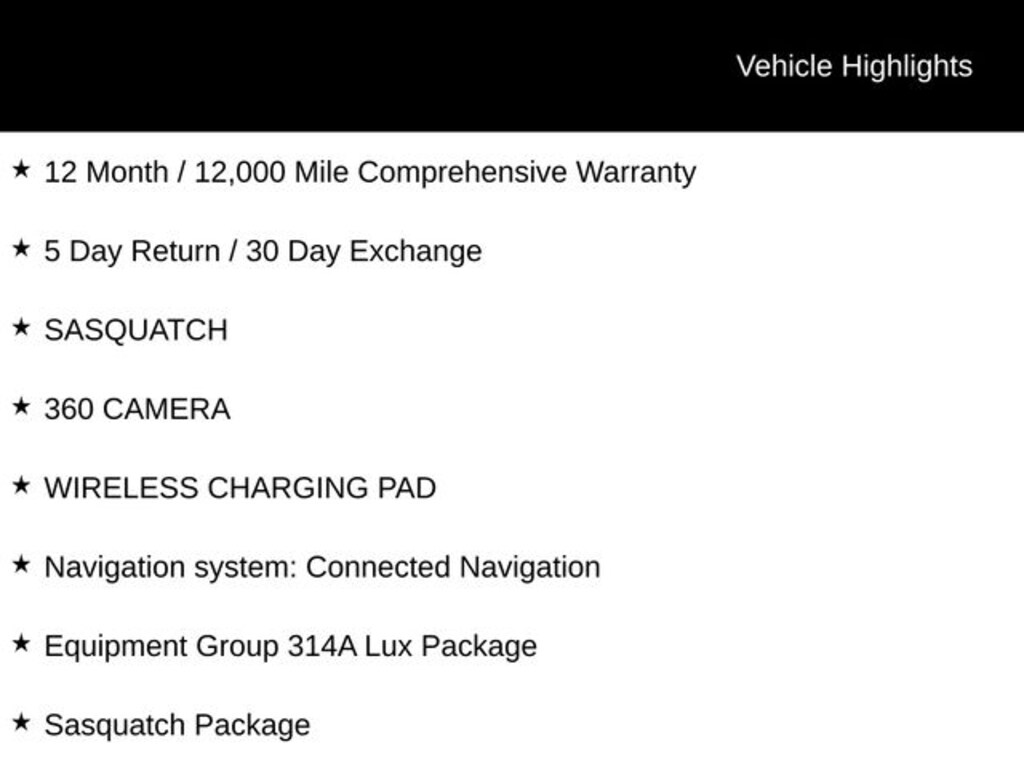Click the "30 Day Exchange" text

tap(363, 251)
